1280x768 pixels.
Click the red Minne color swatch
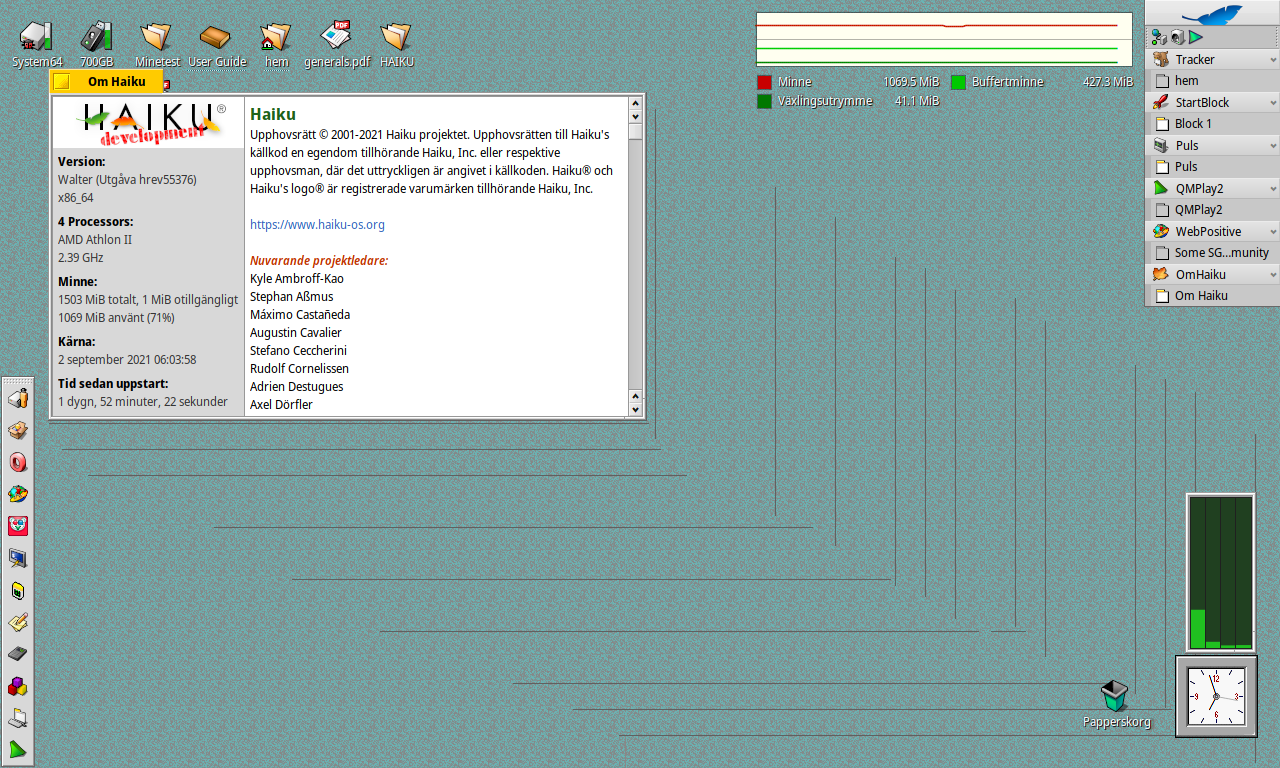tap(765, 82)
